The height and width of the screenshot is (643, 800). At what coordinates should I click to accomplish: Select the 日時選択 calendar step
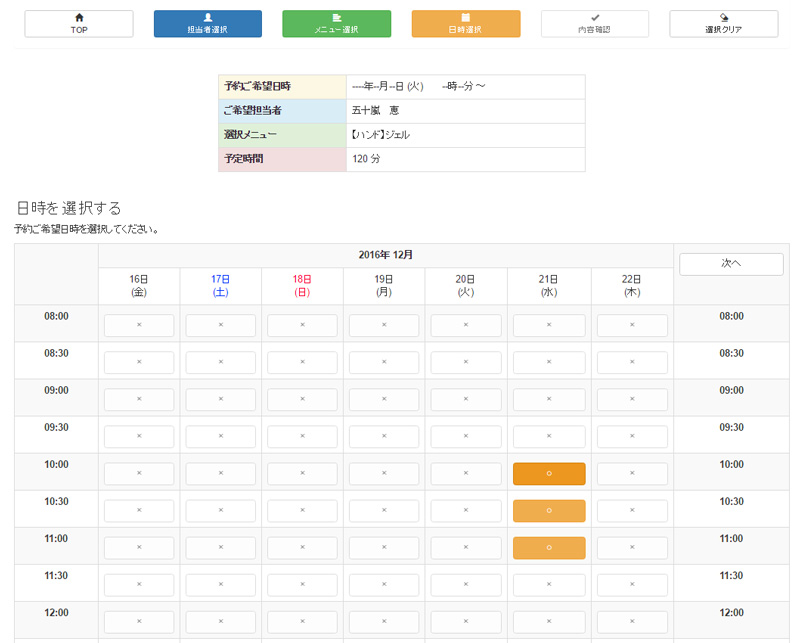pyautogui.click(x=466, y=24)
